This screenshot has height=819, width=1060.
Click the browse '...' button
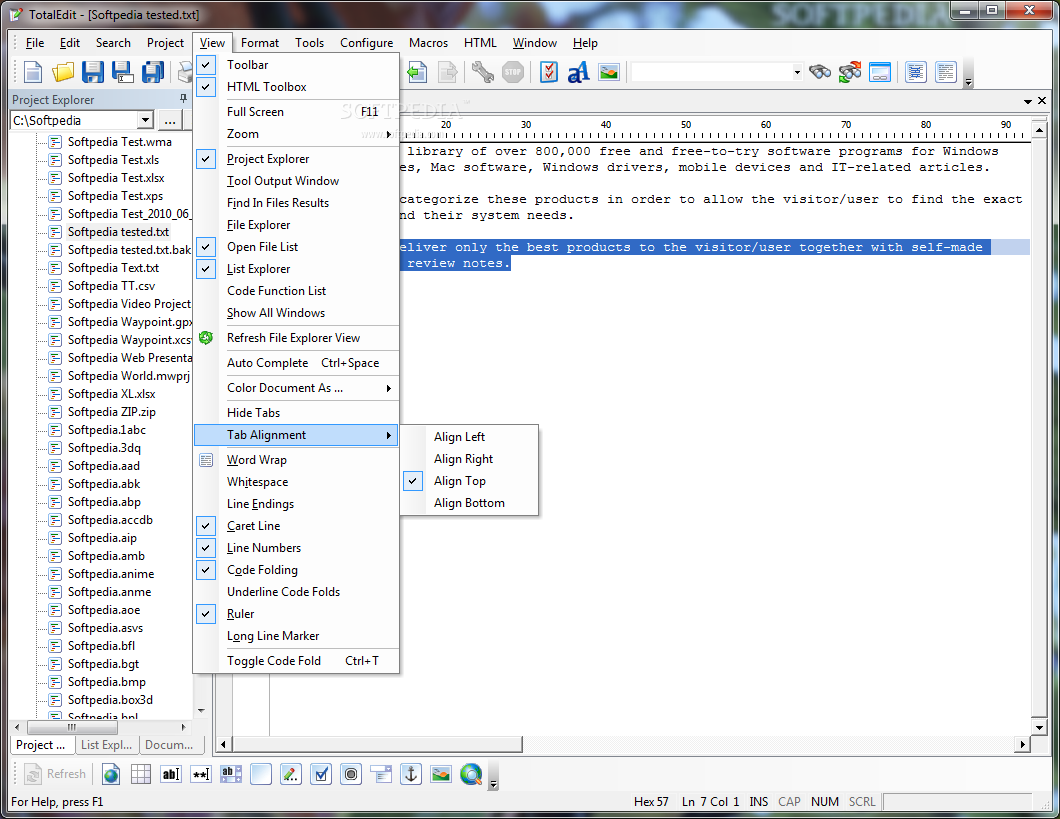(x=170, y=121)
